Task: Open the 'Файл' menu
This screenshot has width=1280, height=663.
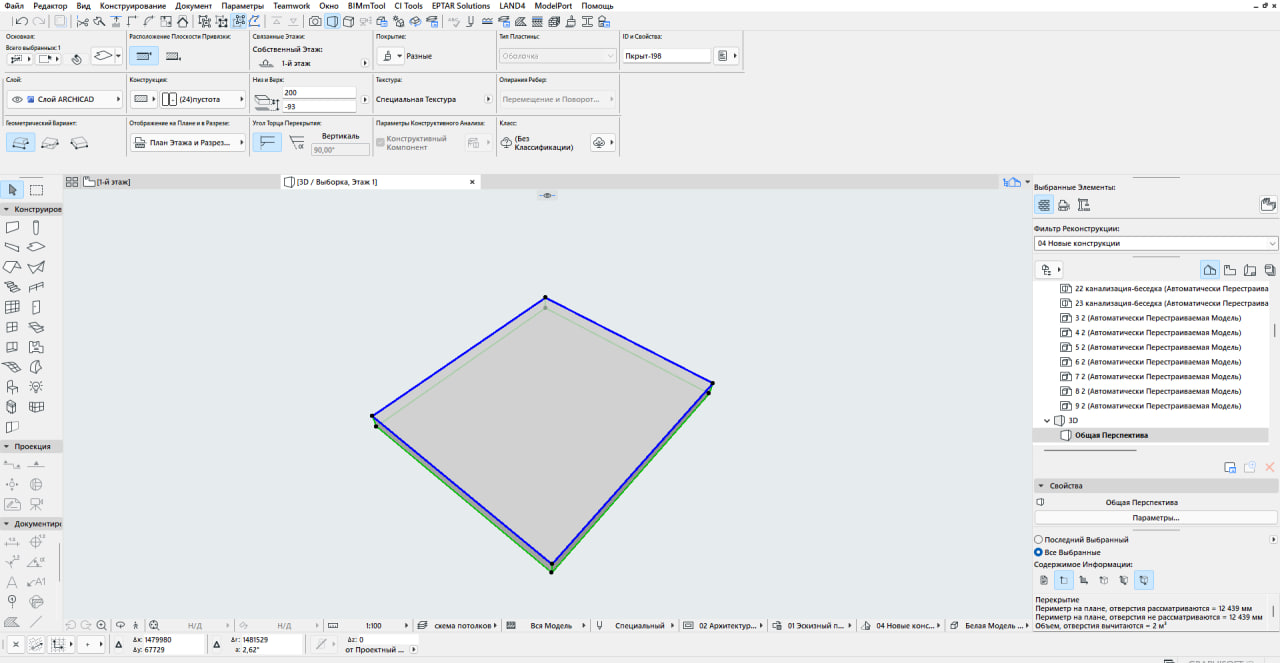Action: [x=14, y=6]
